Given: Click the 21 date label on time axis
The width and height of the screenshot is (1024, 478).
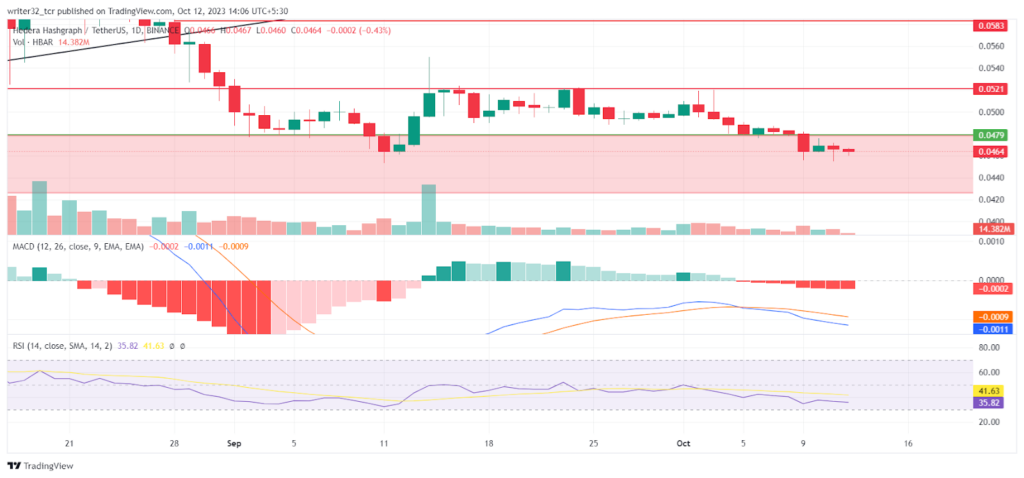Looking at the screenshot, I should 69,443.
